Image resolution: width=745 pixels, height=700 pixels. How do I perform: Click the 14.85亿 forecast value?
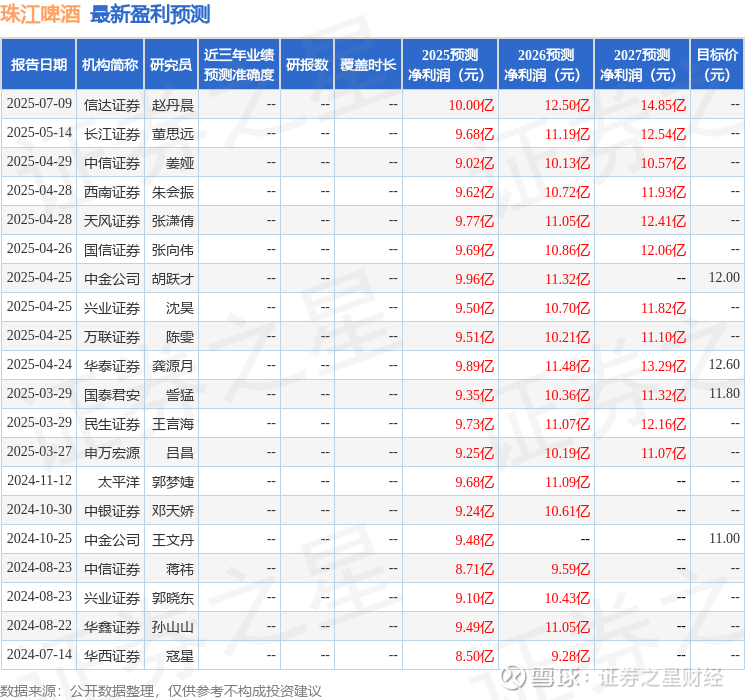point(663,105)
